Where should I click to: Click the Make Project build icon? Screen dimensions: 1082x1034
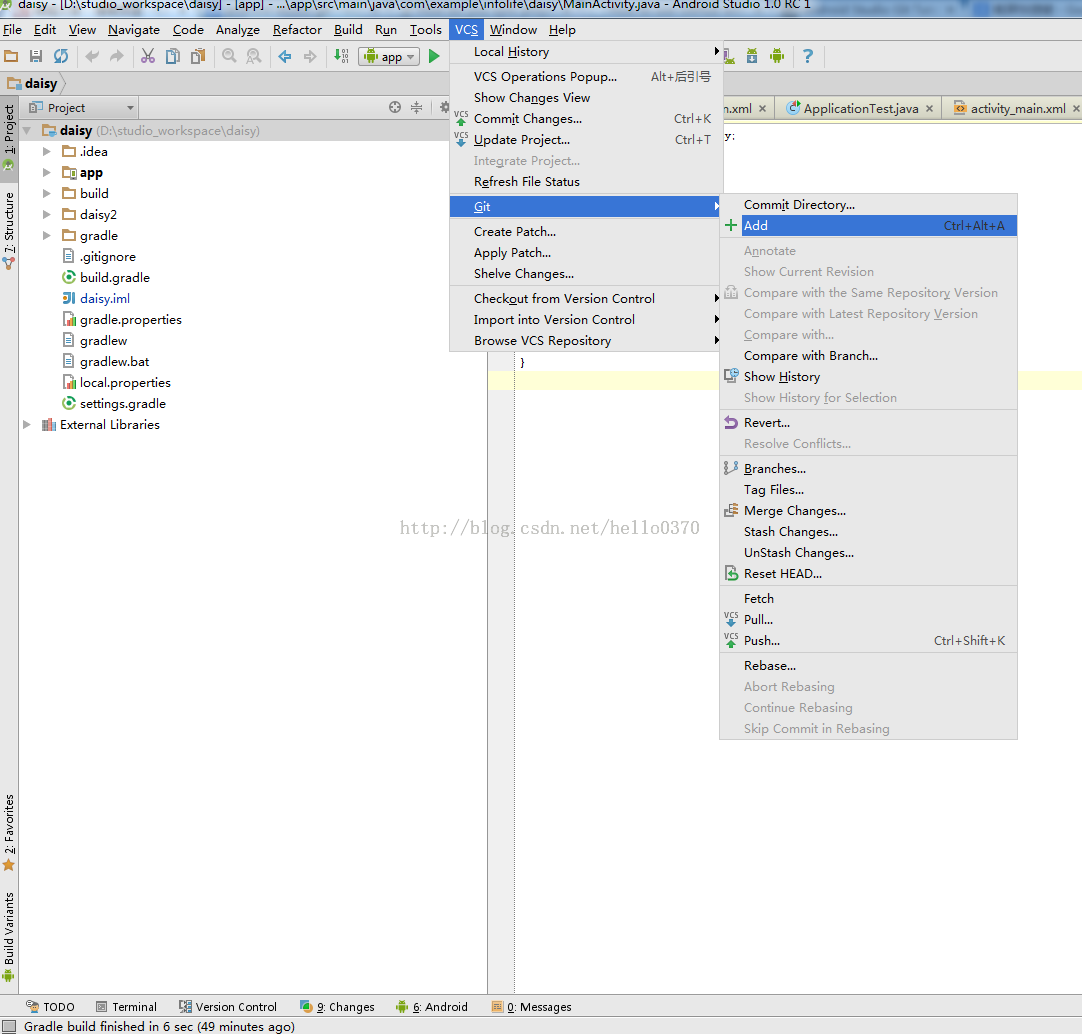tap(341, 56)
